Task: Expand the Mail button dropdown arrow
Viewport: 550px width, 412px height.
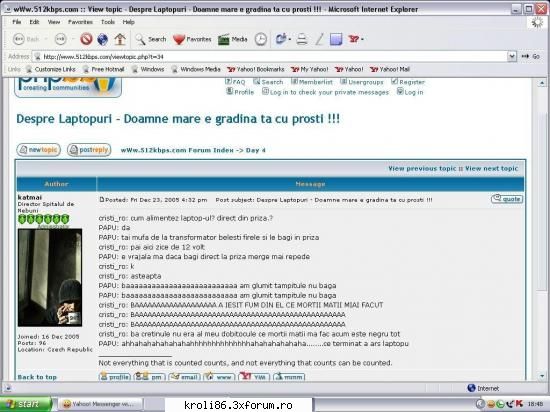Action: pyautogui.click(x=290, y=39)
